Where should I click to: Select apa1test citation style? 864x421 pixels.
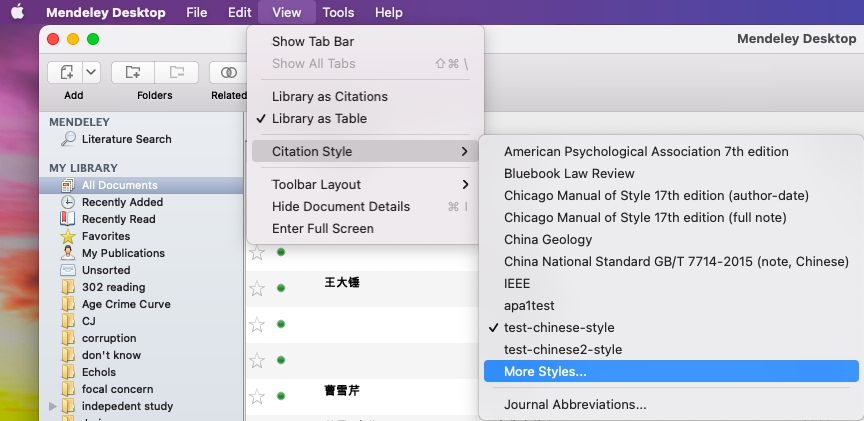(x=671, y=305)
